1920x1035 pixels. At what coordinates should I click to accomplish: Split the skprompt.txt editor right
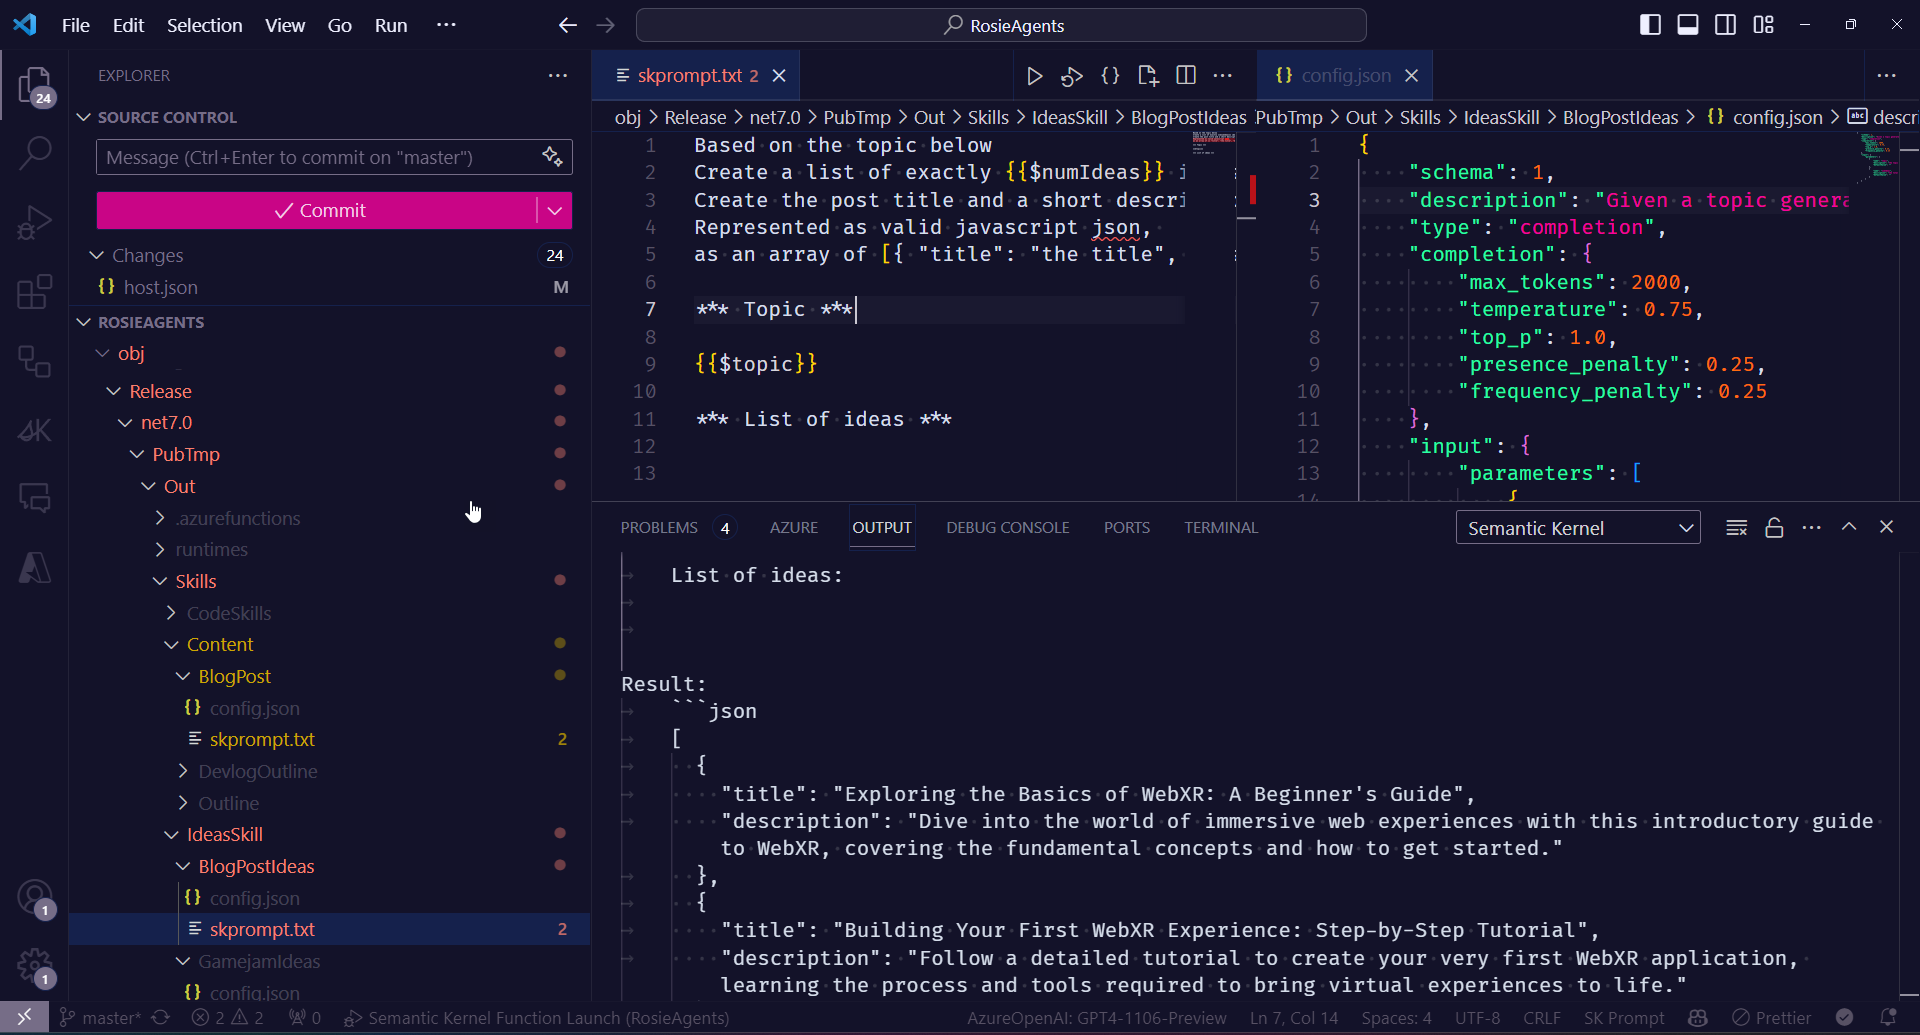[x=1186, y=76]
